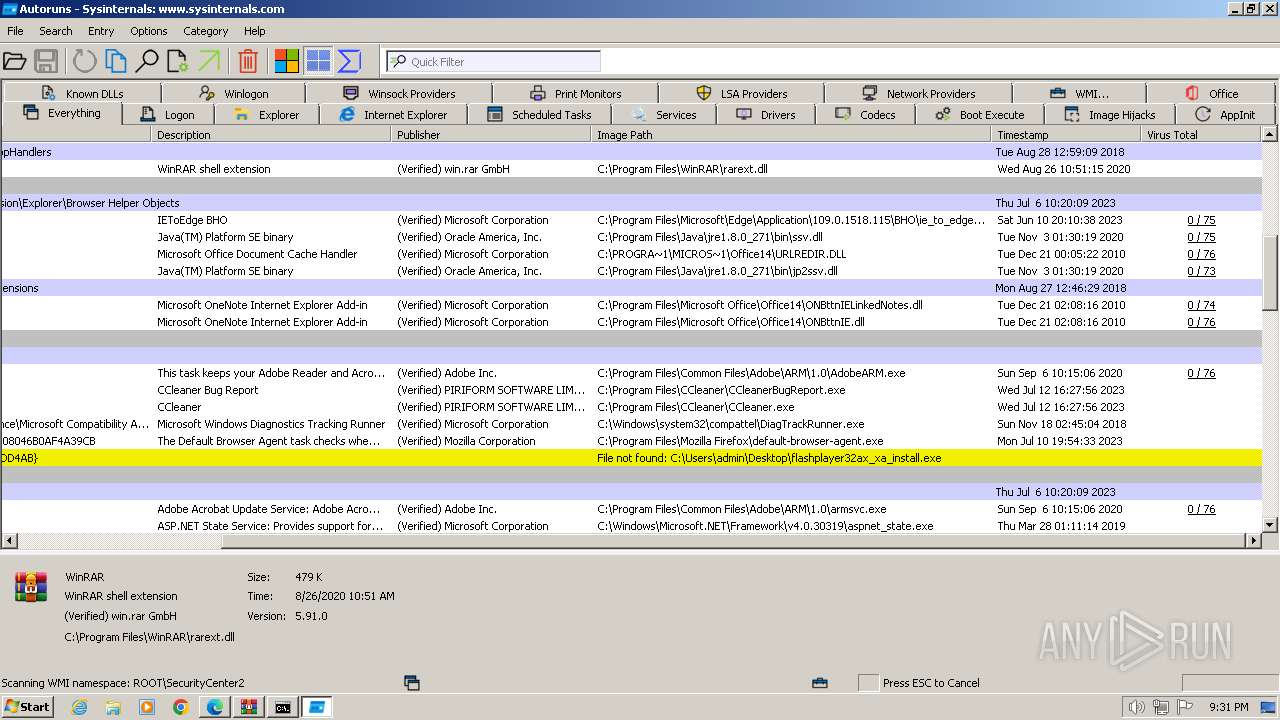1280x720 pixels.
Task: Click the green Jump to Entry arrow
Action: (x=209, y=61)
